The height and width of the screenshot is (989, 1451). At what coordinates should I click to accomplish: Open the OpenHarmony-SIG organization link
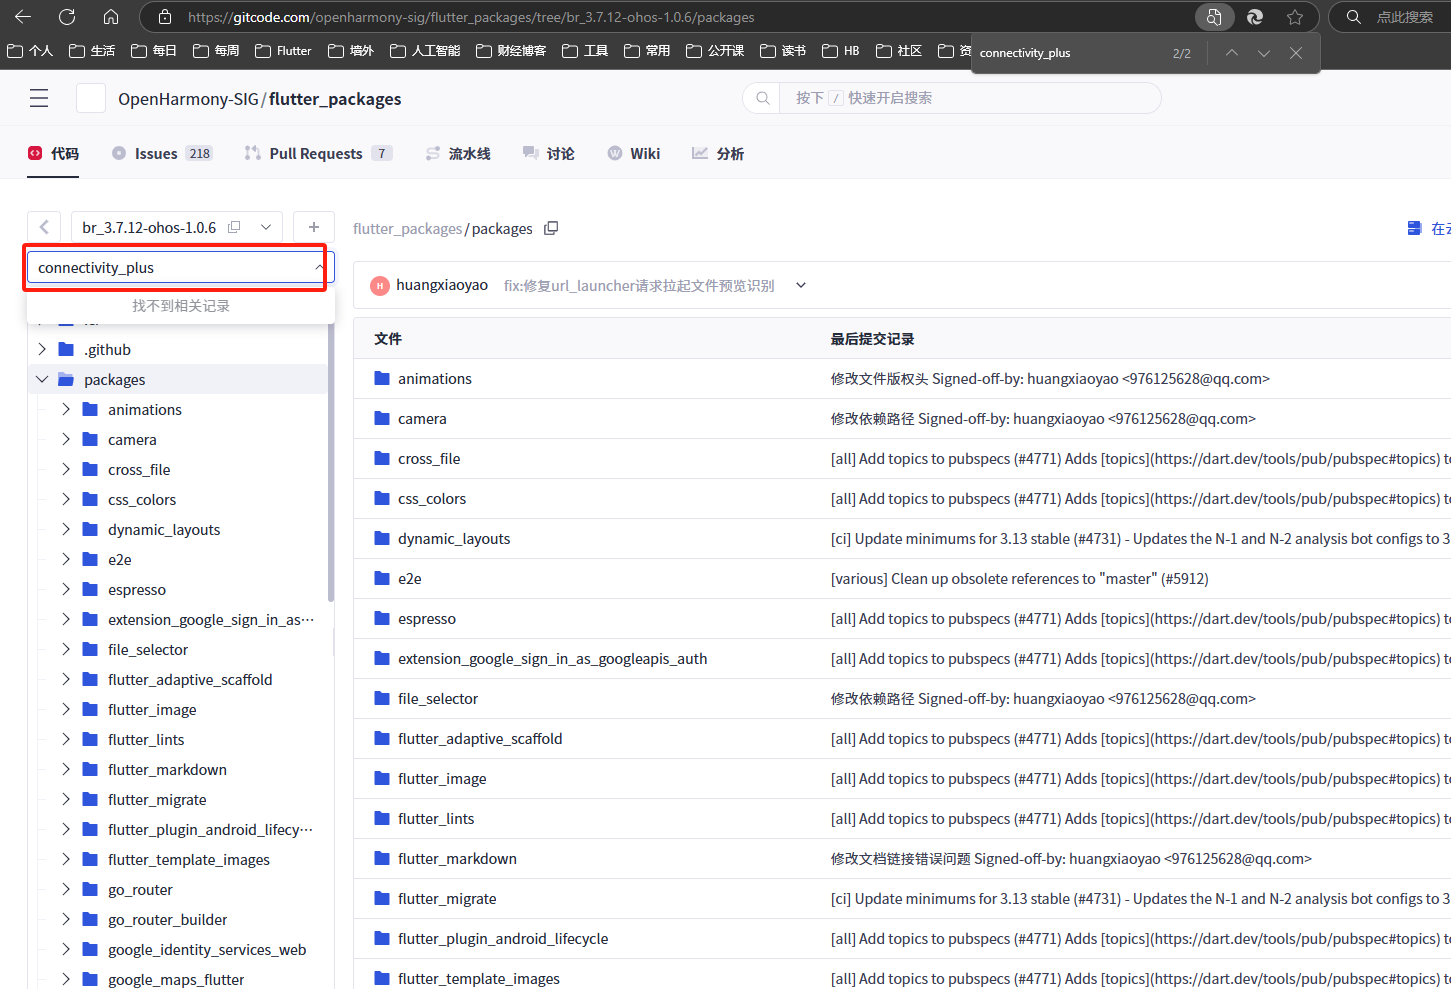point(188,99)
